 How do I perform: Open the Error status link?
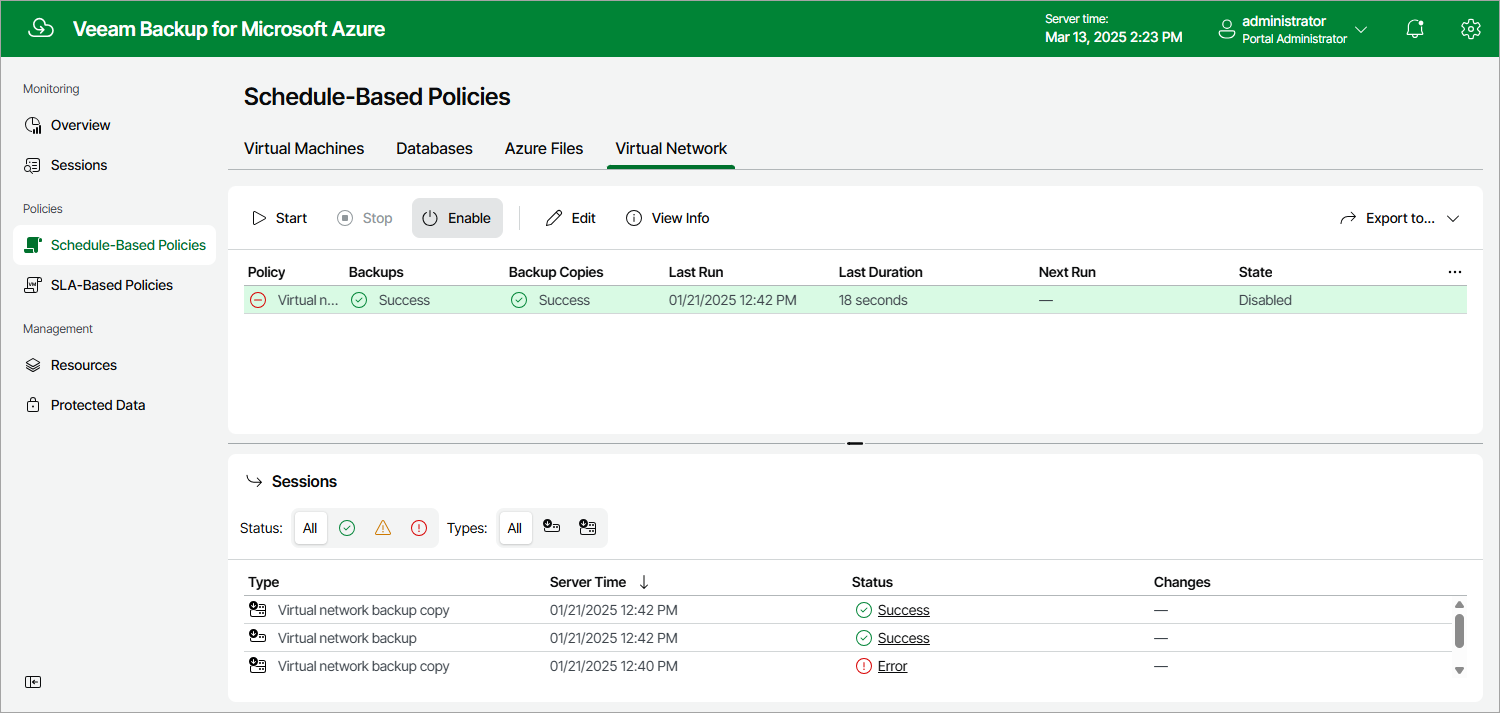point(893,666)
